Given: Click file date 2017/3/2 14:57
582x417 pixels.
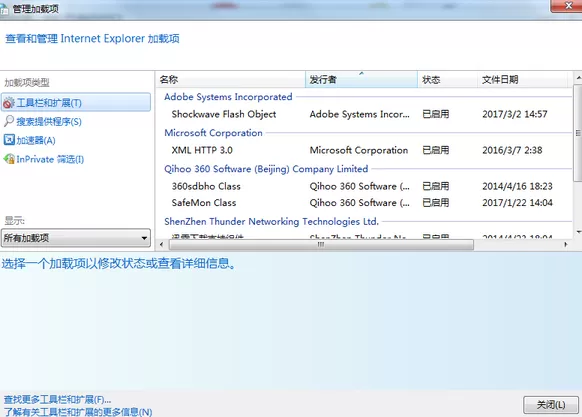Looking at the screenshot, I should (514, 114).
